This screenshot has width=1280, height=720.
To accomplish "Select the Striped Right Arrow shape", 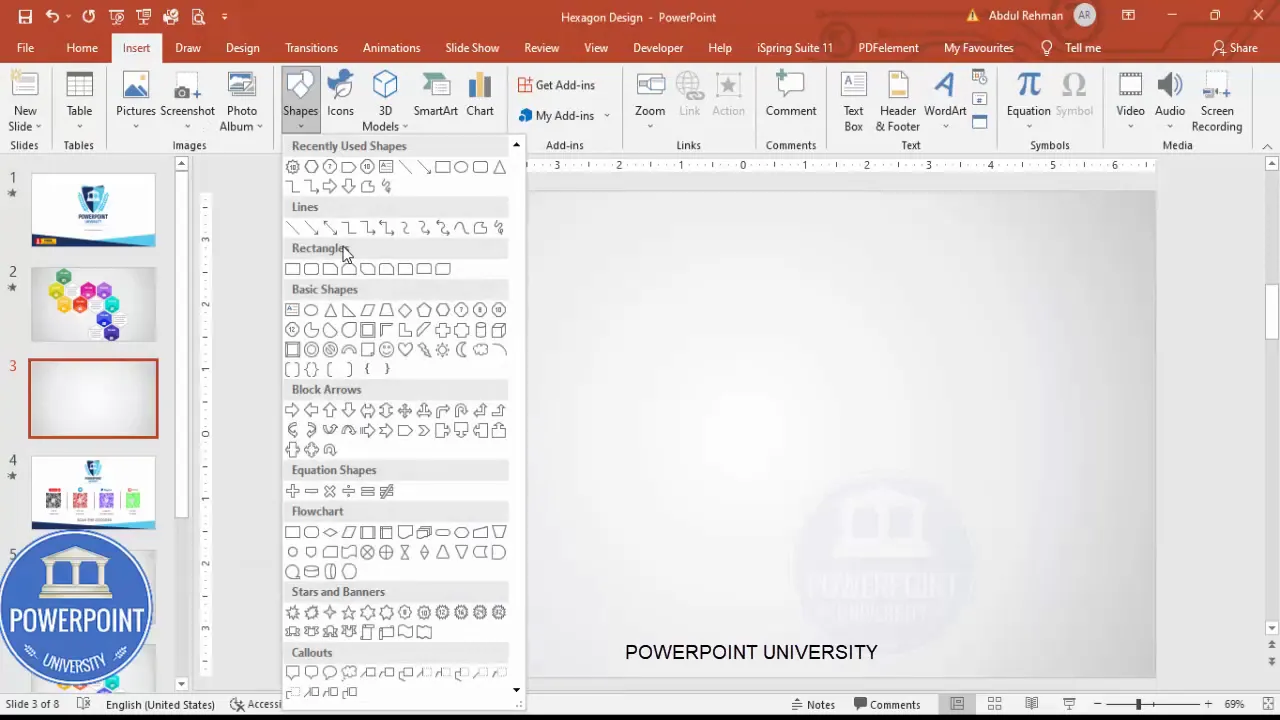I will pos(367,430).
